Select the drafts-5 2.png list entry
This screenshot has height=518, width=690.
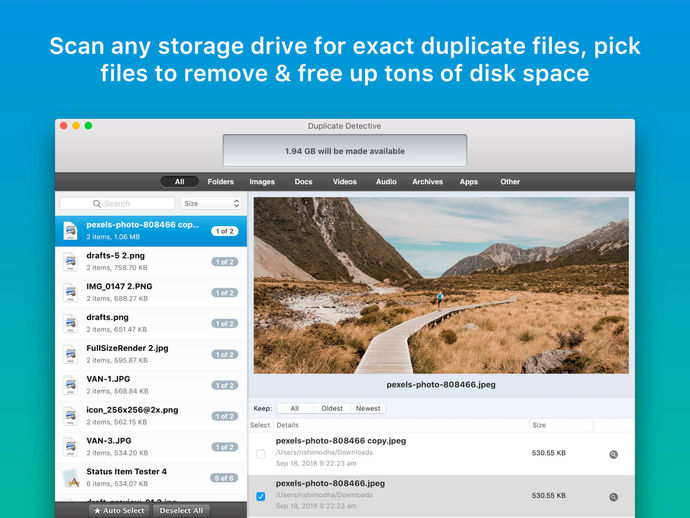(151, 262)
